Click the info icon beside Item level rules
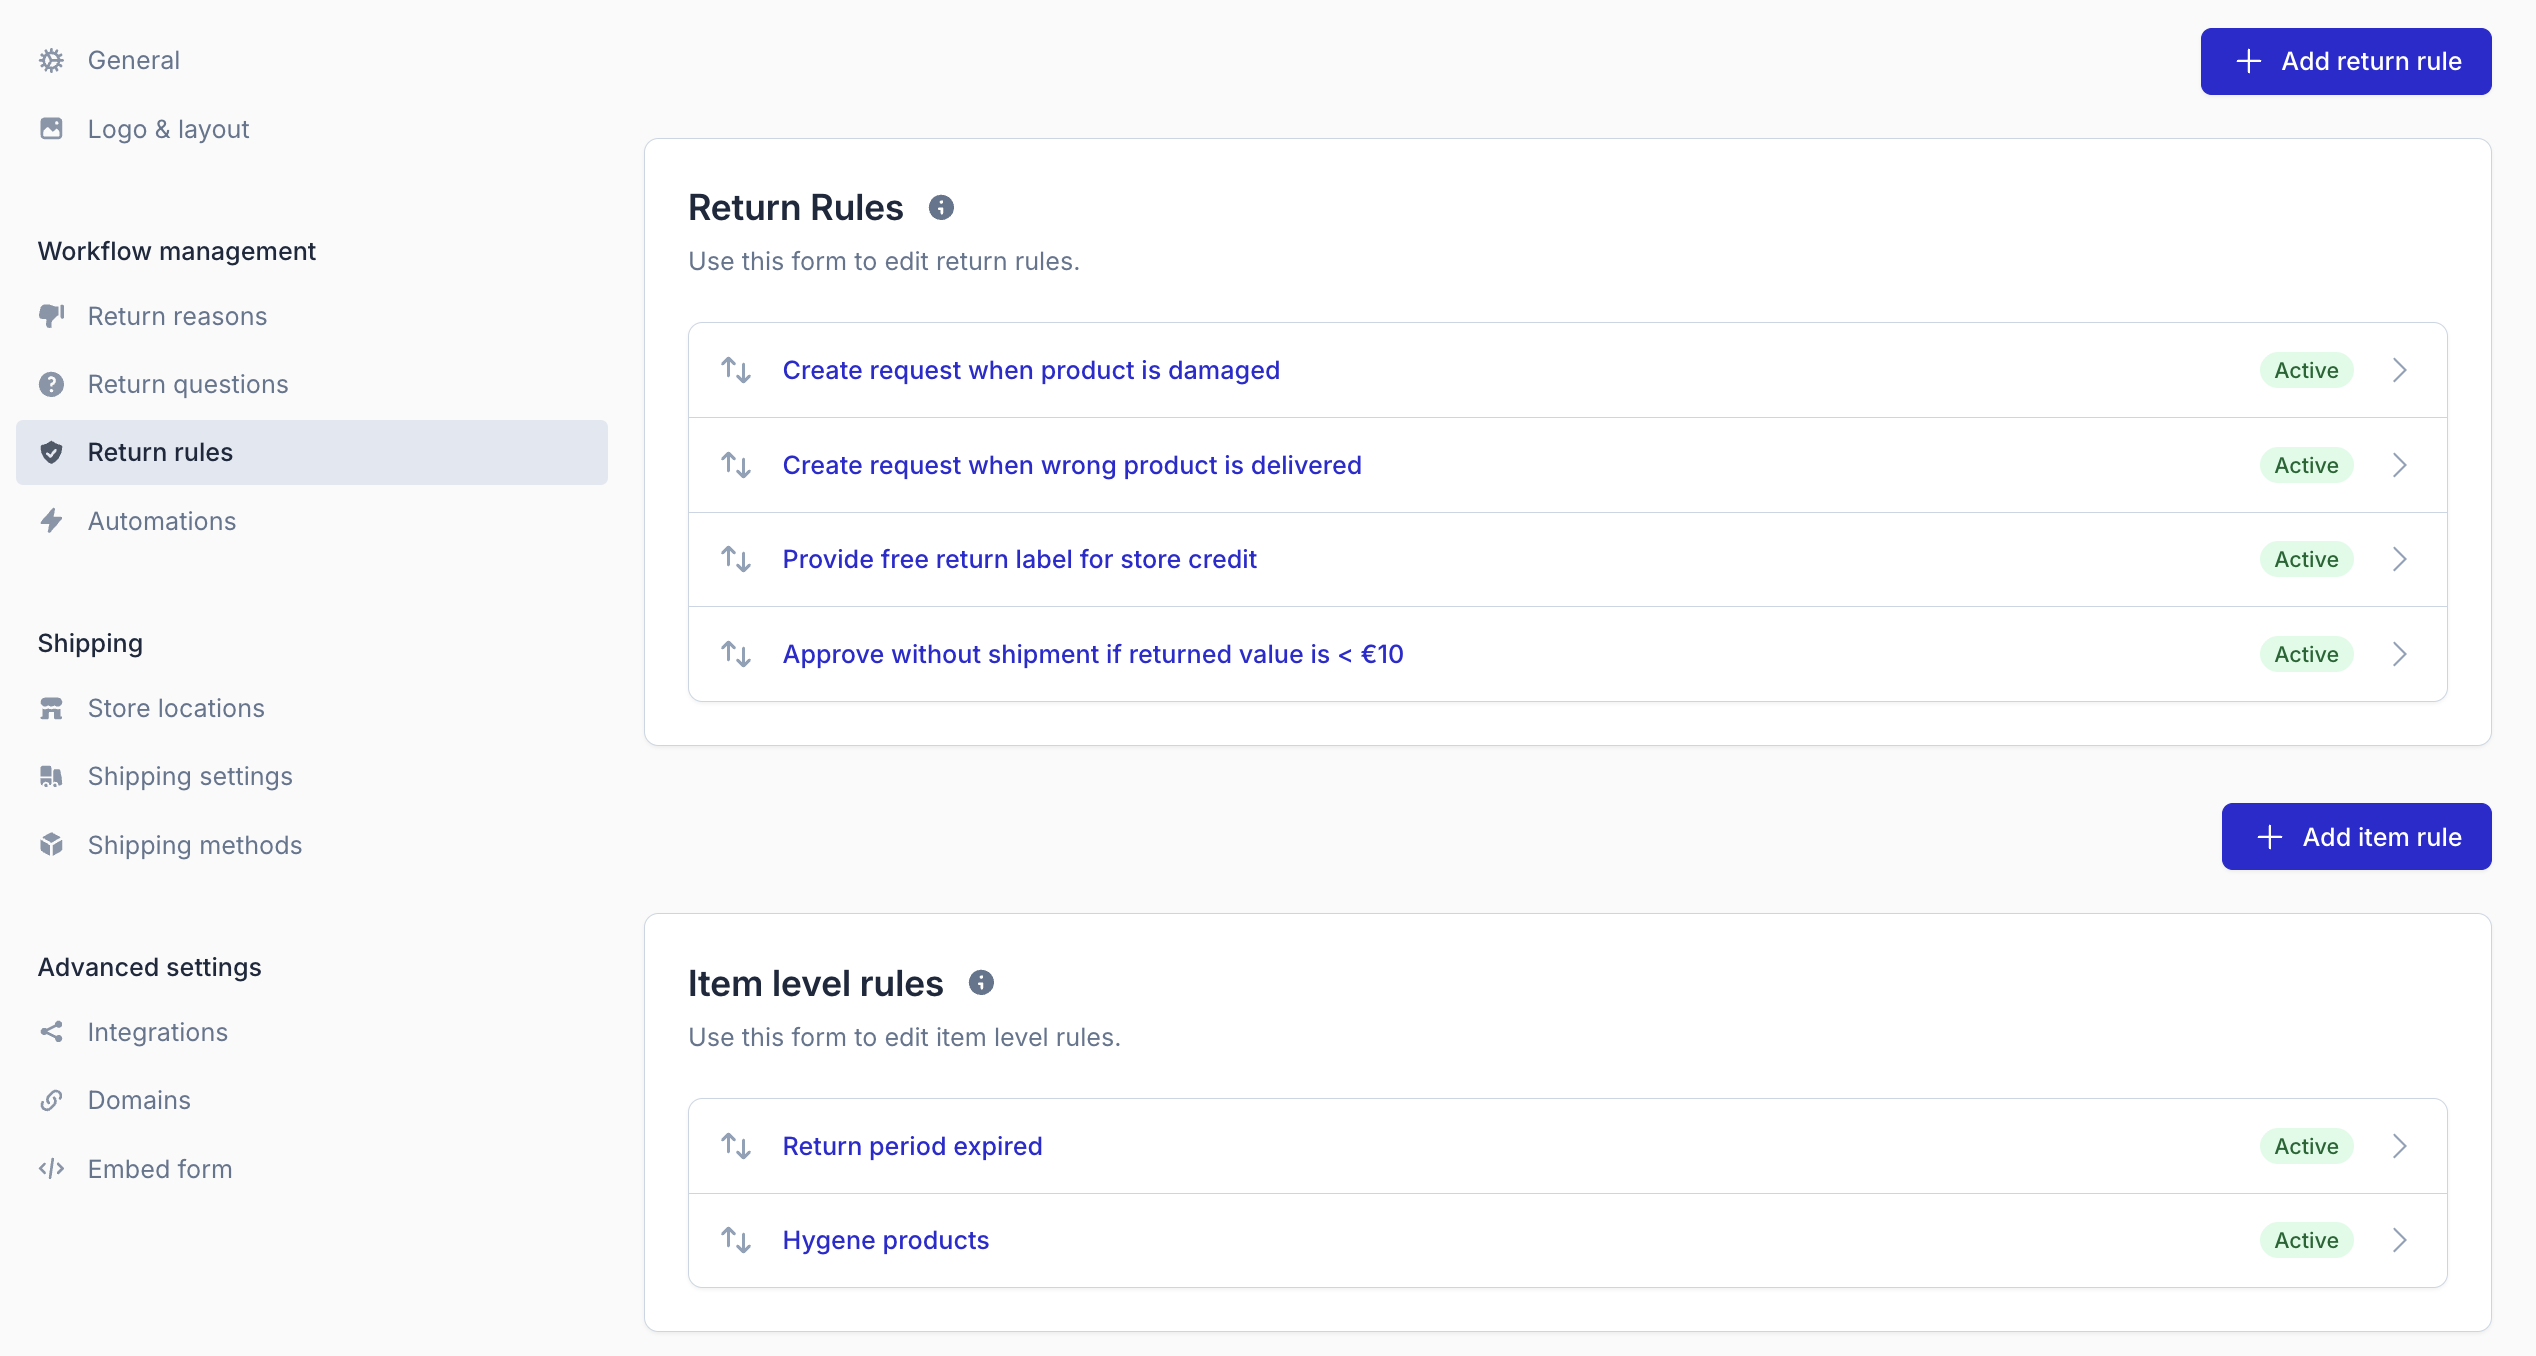The height and width of the screenshot is (1356, 2536). point(981,983)
